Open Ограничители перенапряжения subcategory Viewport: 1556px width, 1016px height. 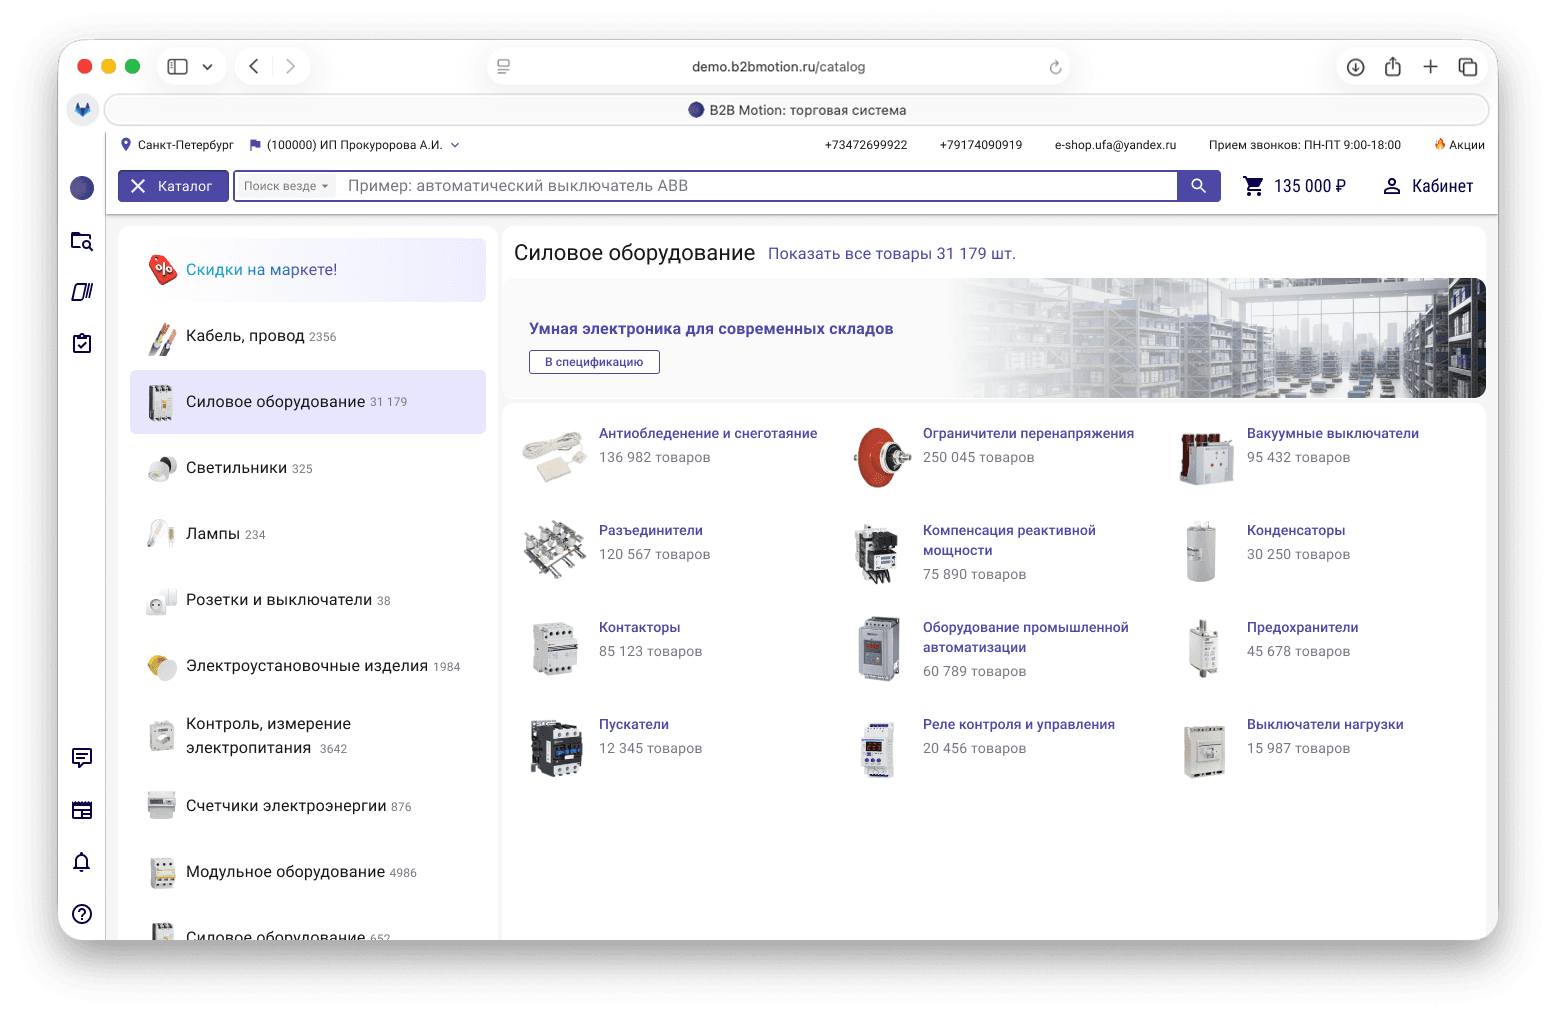coord(1028,434)
